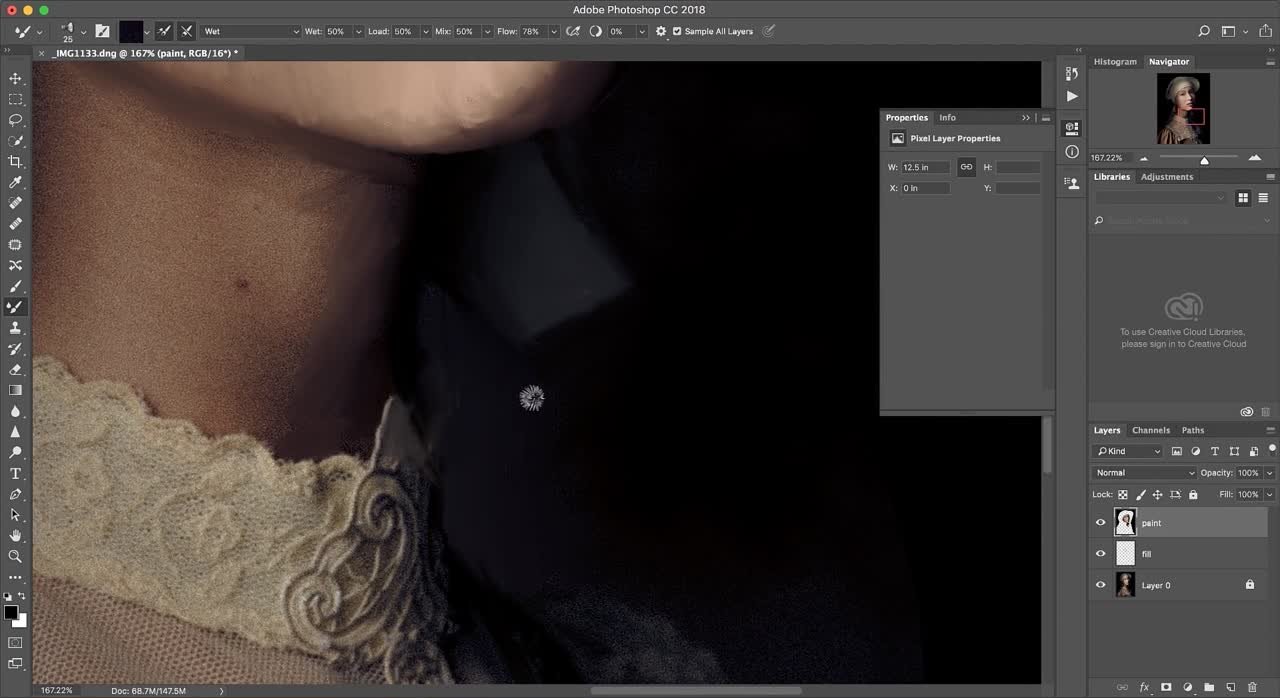The height and width of the screenshot is (698, 1280).
Task: Uncheck Sample All Layers checkbox
Action: tap(677, 32)
